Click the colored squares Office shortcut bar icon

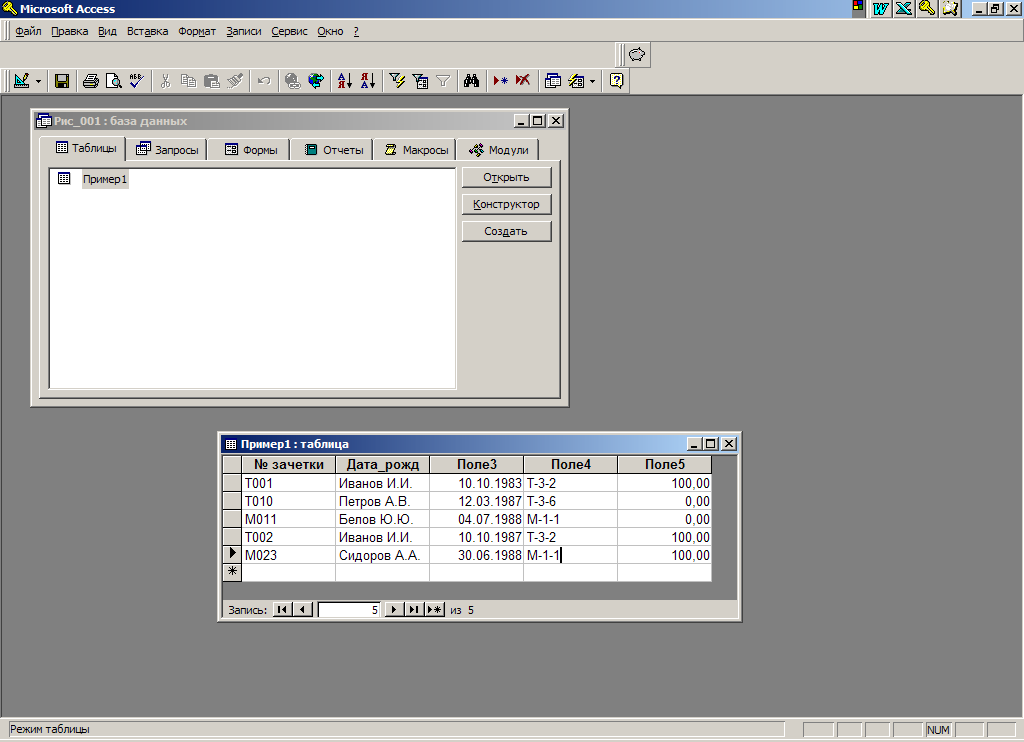[858, 8]
